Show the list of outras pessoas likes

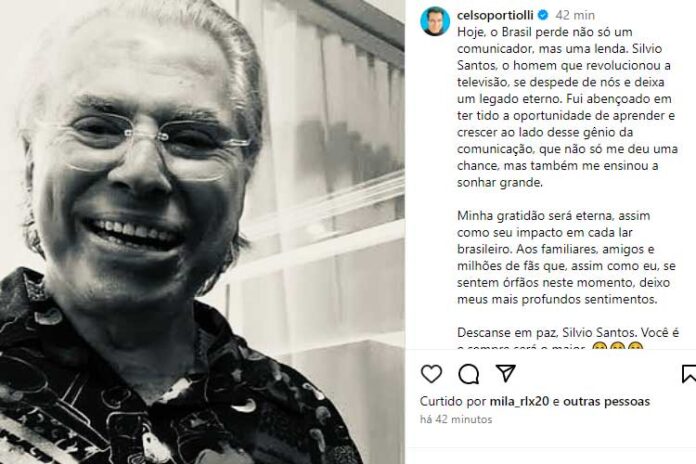606,401
